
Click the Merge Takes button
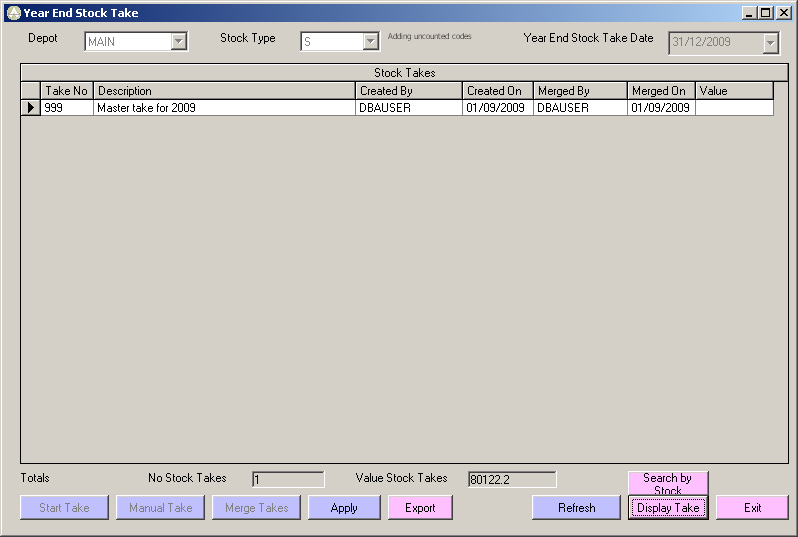256,507
